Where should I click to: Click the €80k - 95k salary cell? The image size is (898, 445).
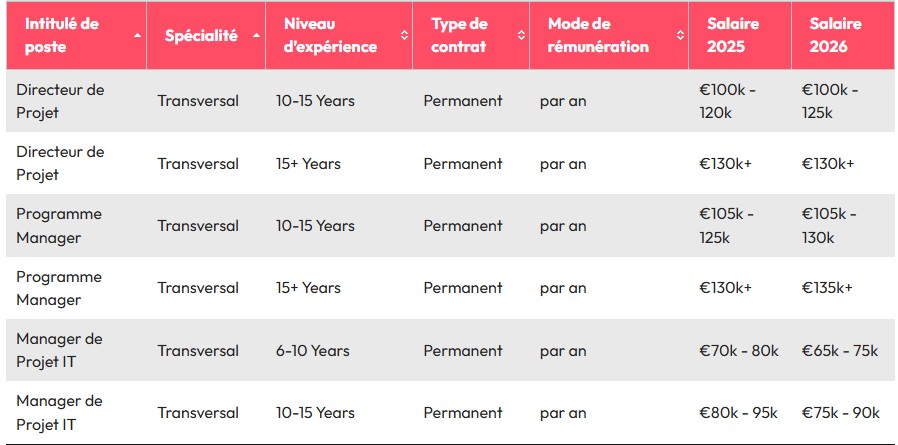pyautogui.click(x=739, y=412)
